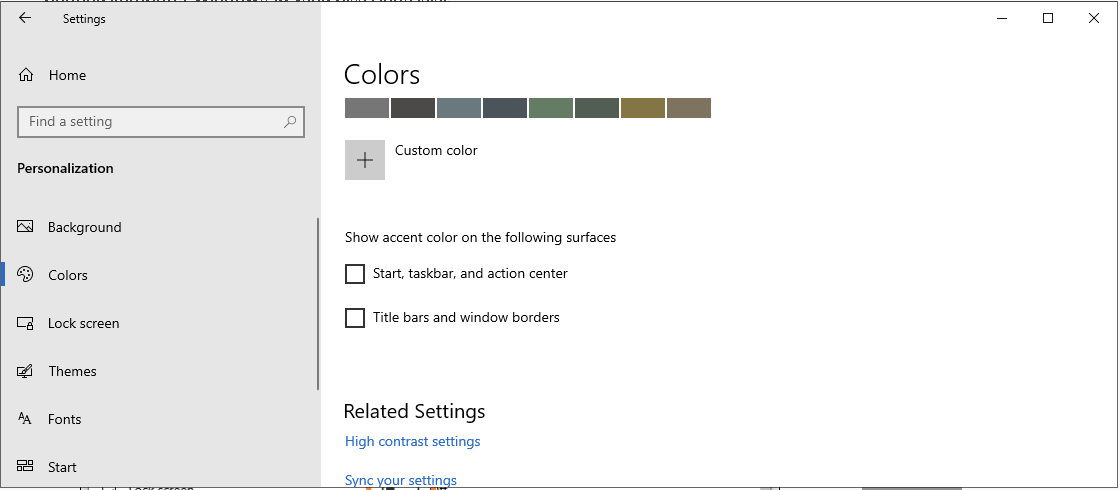Pick the first gray color swatch

tap(366, 108)
